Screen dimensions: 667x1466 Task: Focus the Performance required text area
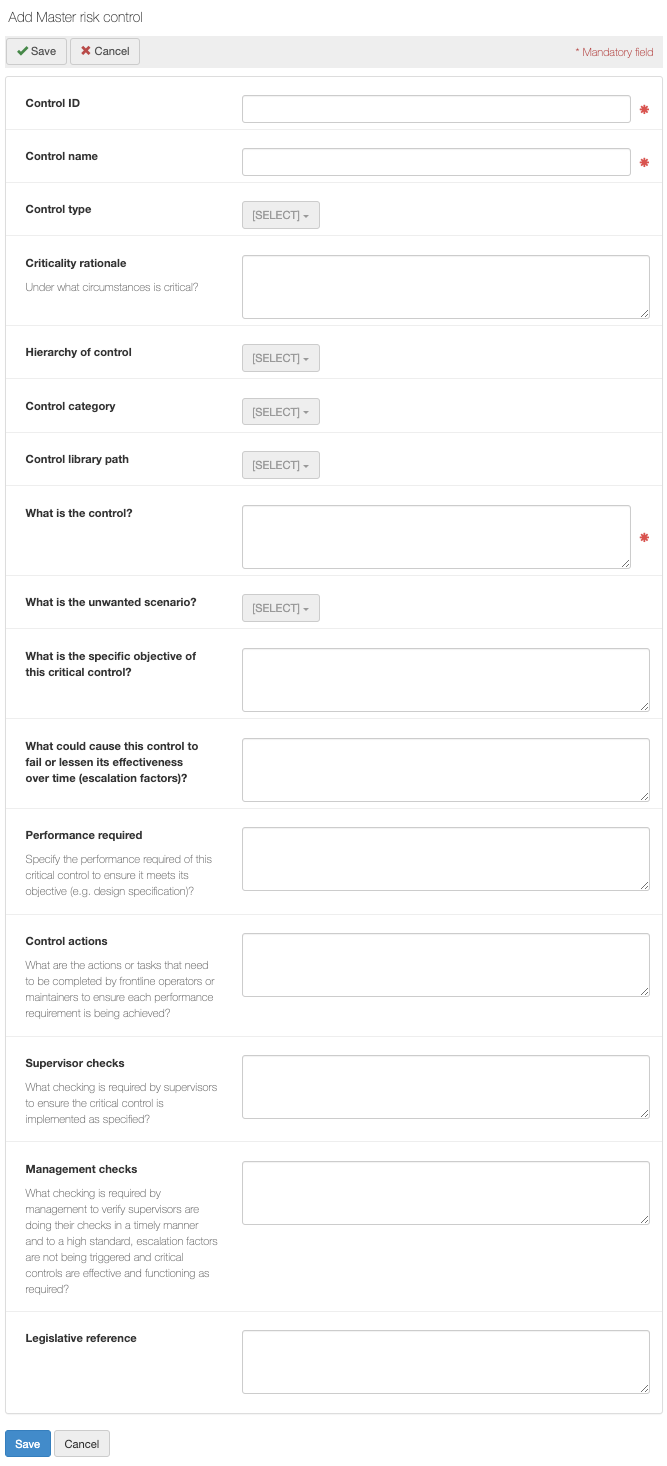point(446,859)
